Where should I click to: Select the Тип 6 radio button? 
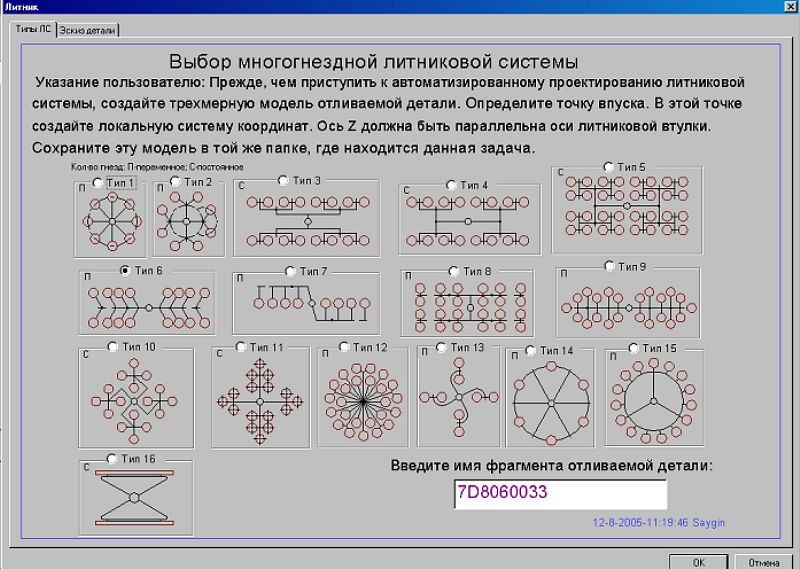(125, 271)
